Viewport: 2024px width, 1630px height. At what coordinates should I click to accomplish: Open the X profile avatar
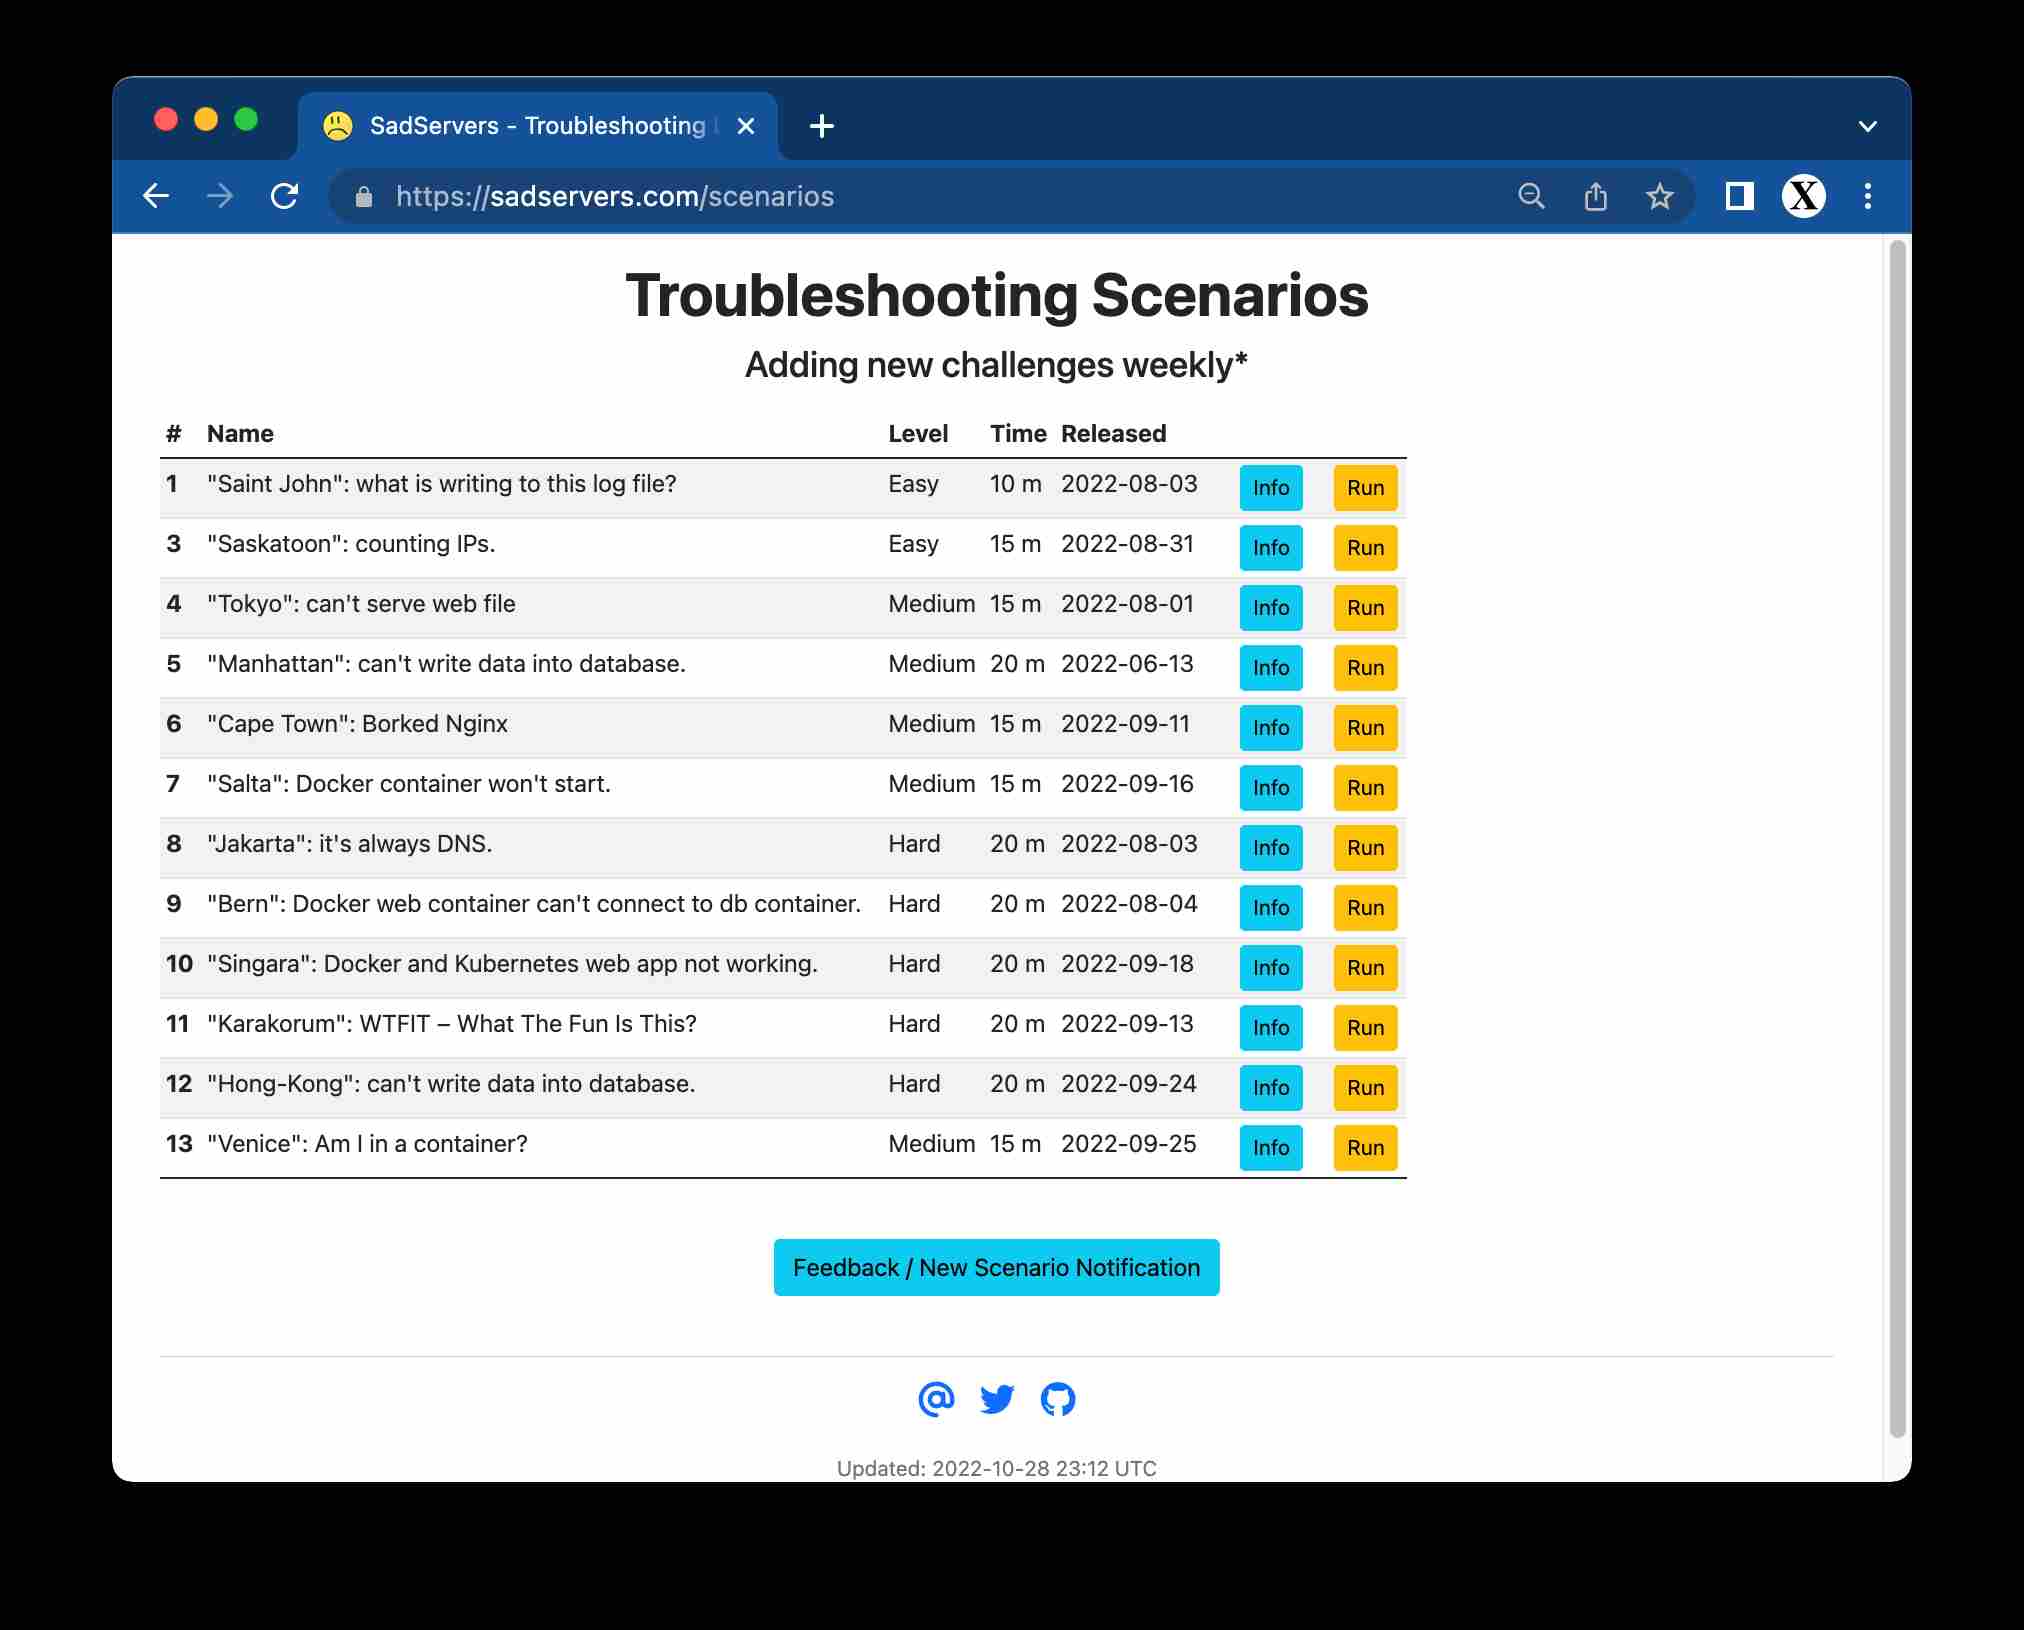click(x=1804, y=196)
